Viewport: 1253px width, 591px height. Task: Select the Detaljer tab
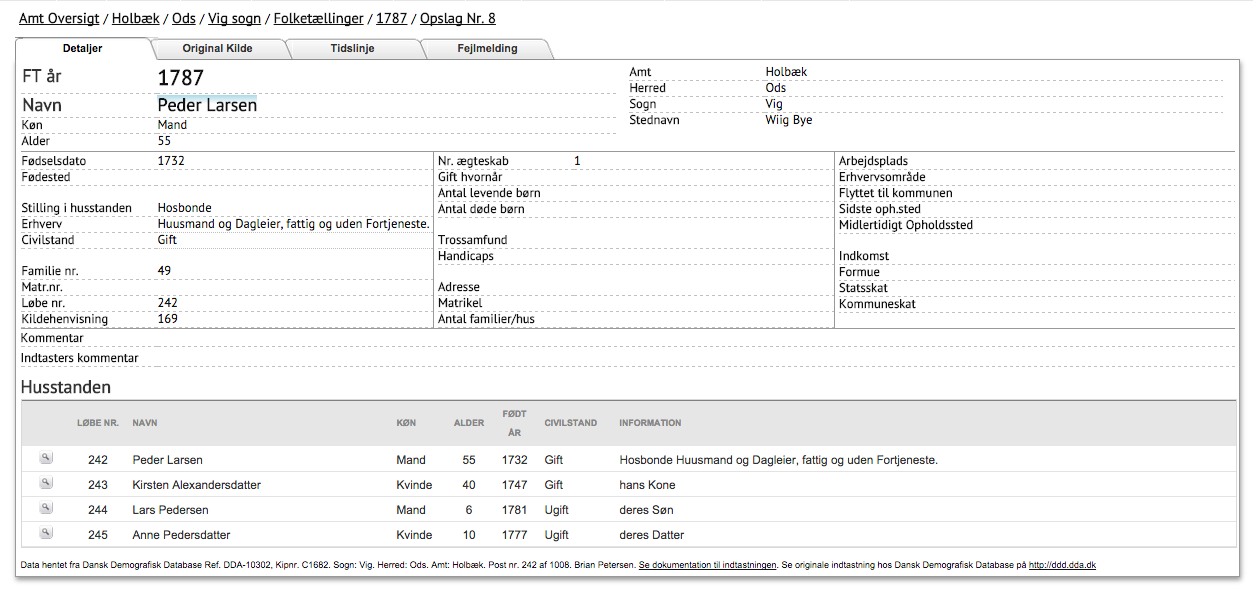(82, 48)
